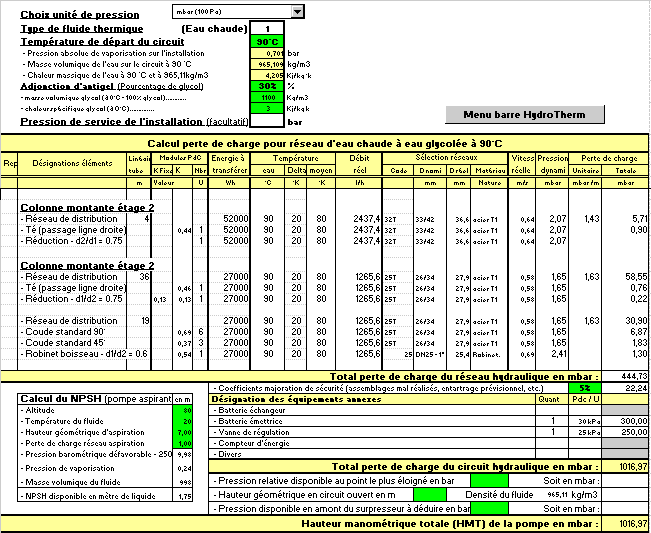Screen dimensions: 651x533
Task: Select the HMT total value 1016,97 cell
Action: 625,523
